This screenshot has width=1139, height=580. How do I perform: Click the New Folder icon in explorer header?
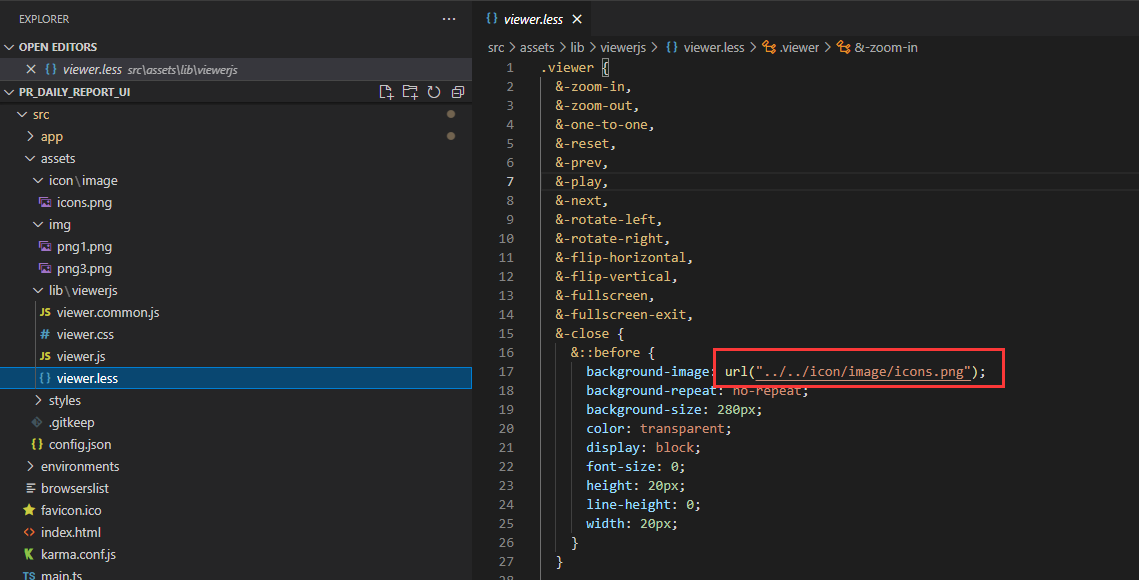pos(410,92)
